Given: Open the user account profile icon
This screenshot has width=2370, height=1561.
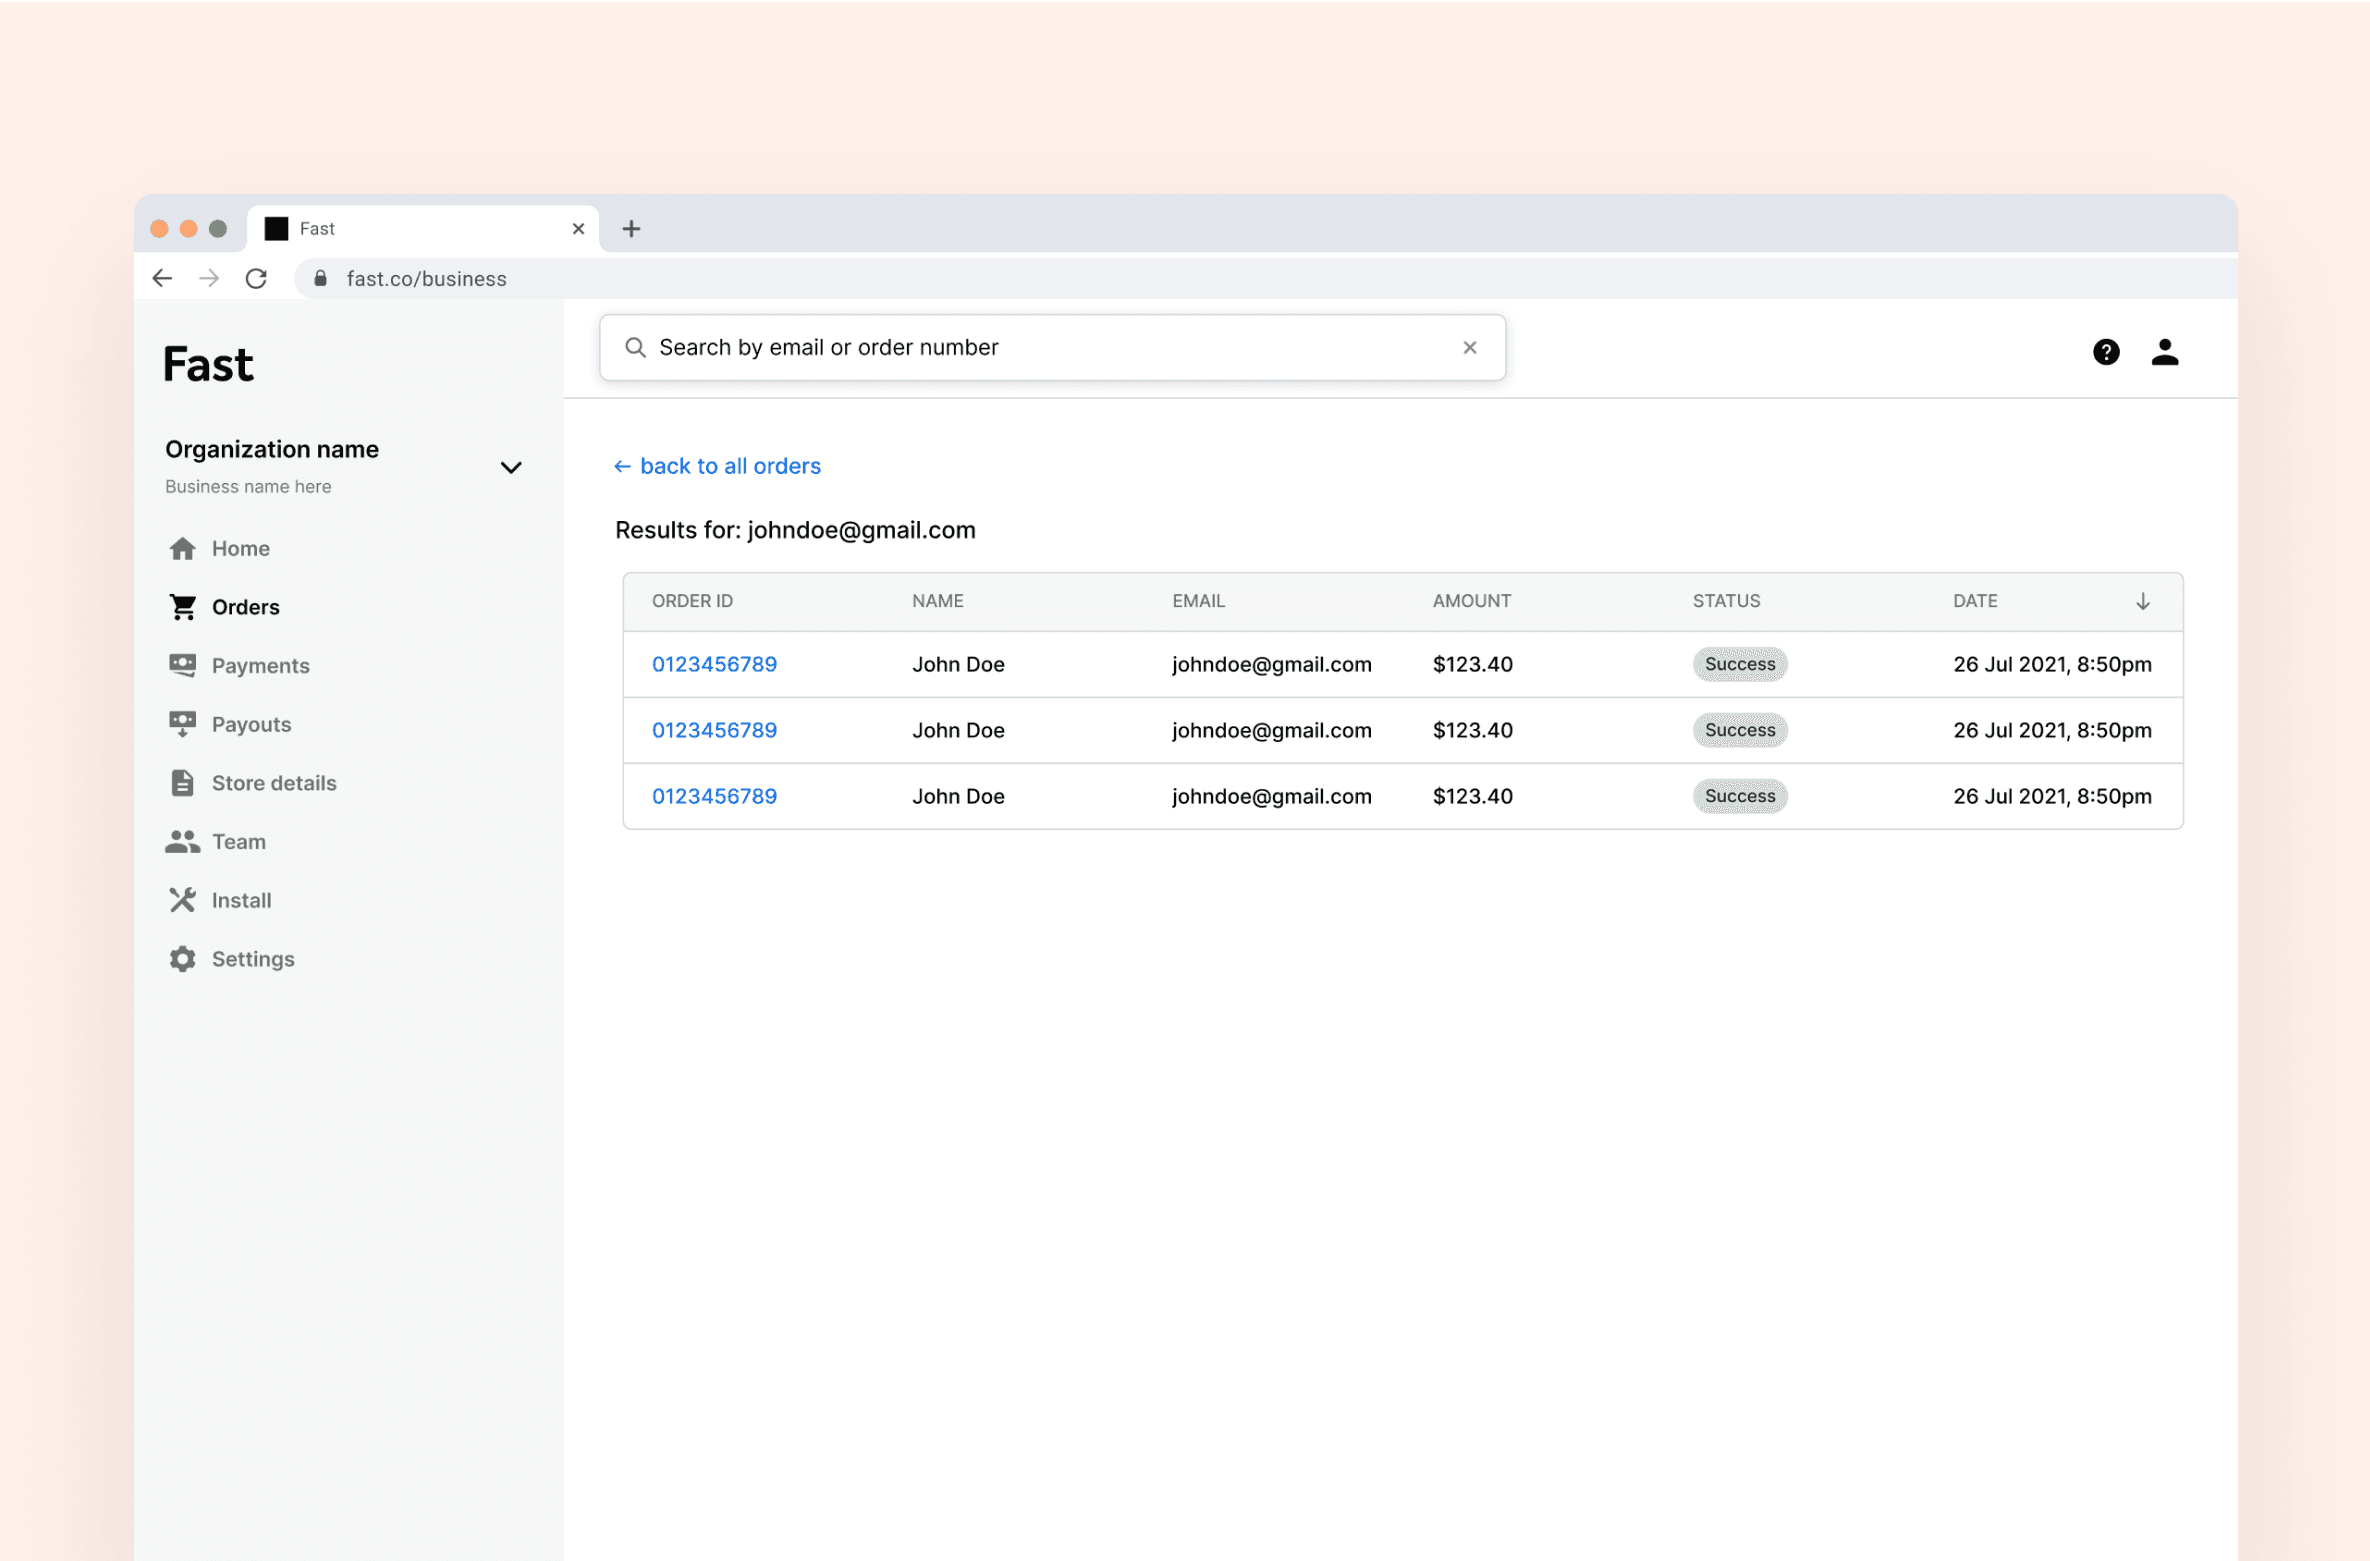Looking at the screenshot, I should tap(2164, 352).
